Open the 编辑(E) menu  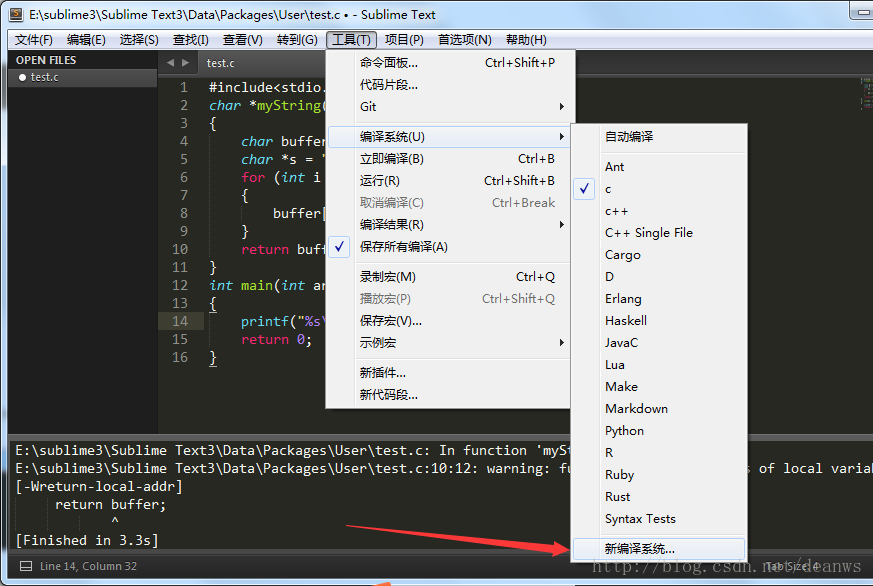pyautogui.click(x=86, y=40)
